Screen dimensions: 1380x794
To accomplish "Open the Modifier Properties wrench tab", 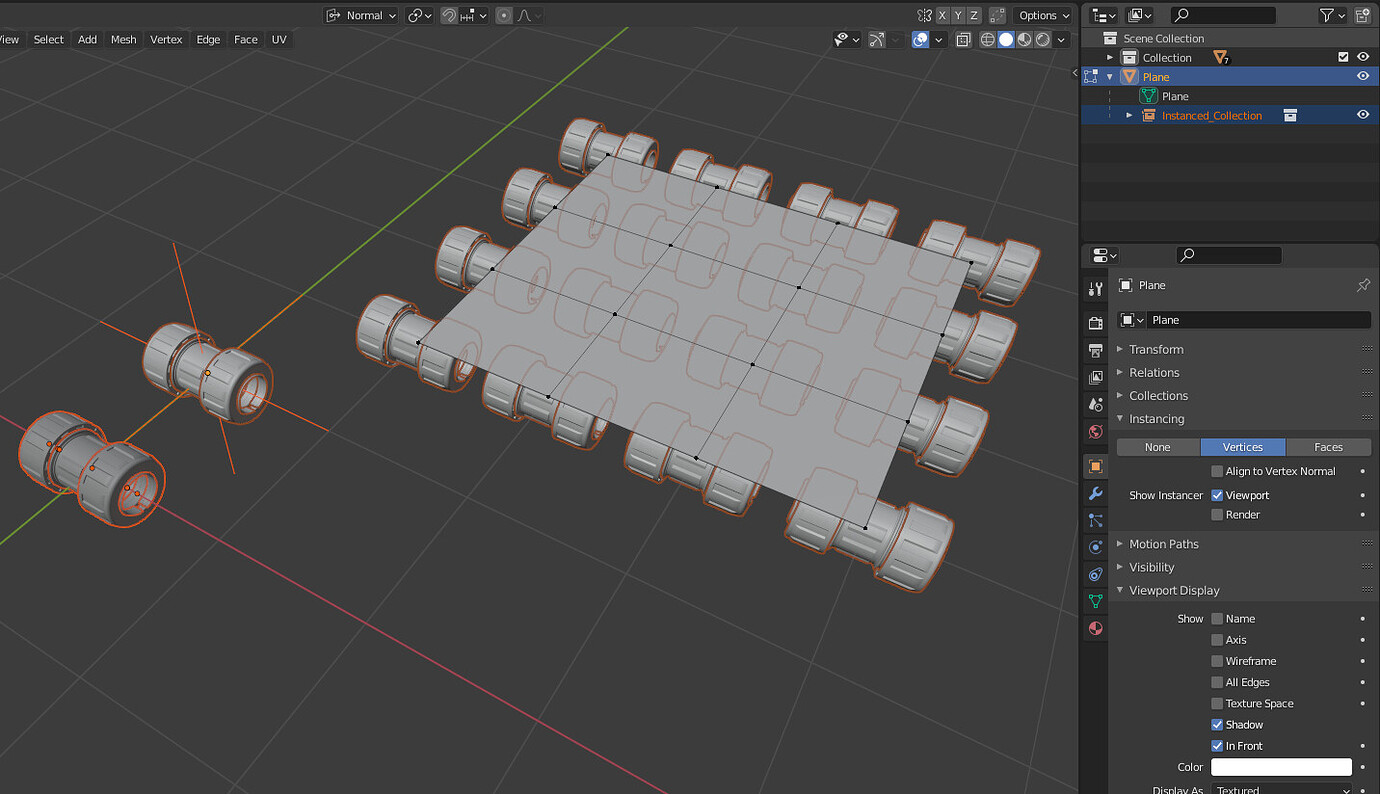I will click(1095, 493).
